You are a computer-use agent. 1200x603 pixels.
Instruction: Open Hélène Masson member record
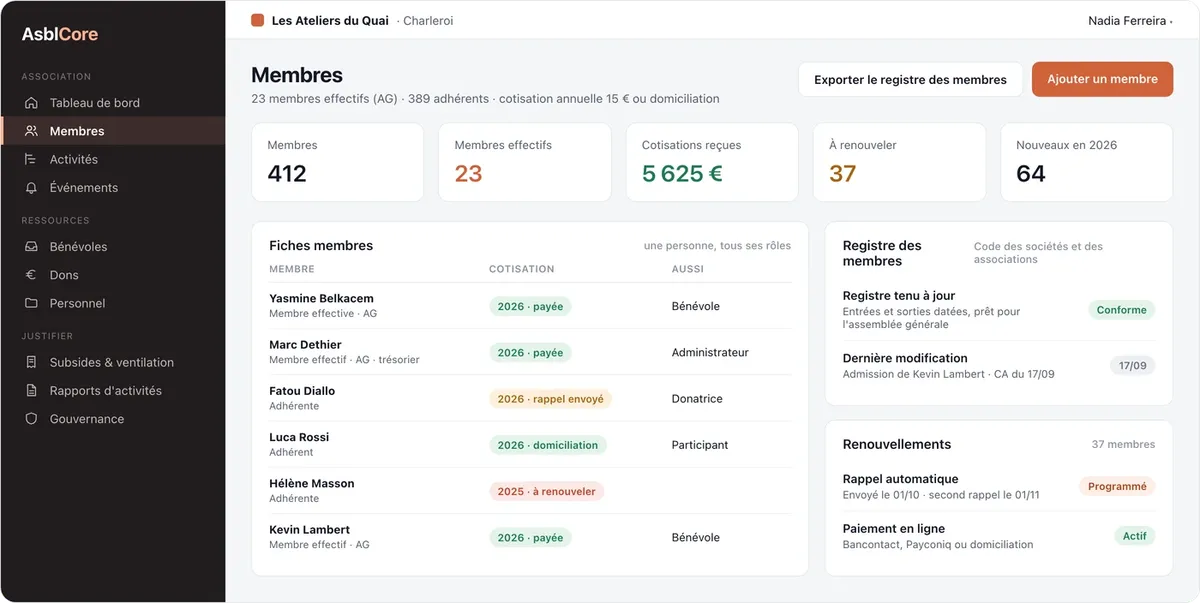point(530,490)
